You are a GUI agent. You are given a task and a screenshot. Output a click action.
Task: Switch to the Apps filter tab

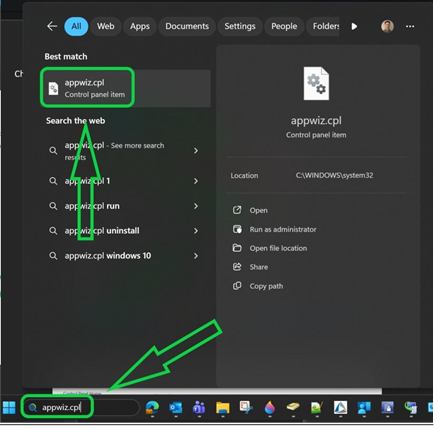[x=141, y=26]
